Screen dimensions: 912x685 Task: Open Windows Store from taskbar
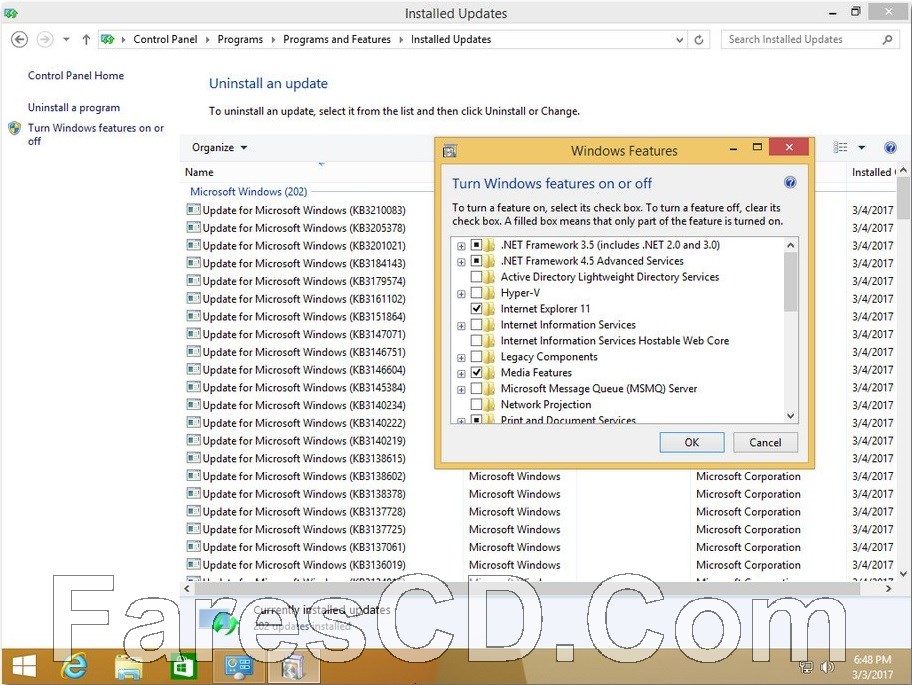(x=183, y=666)
